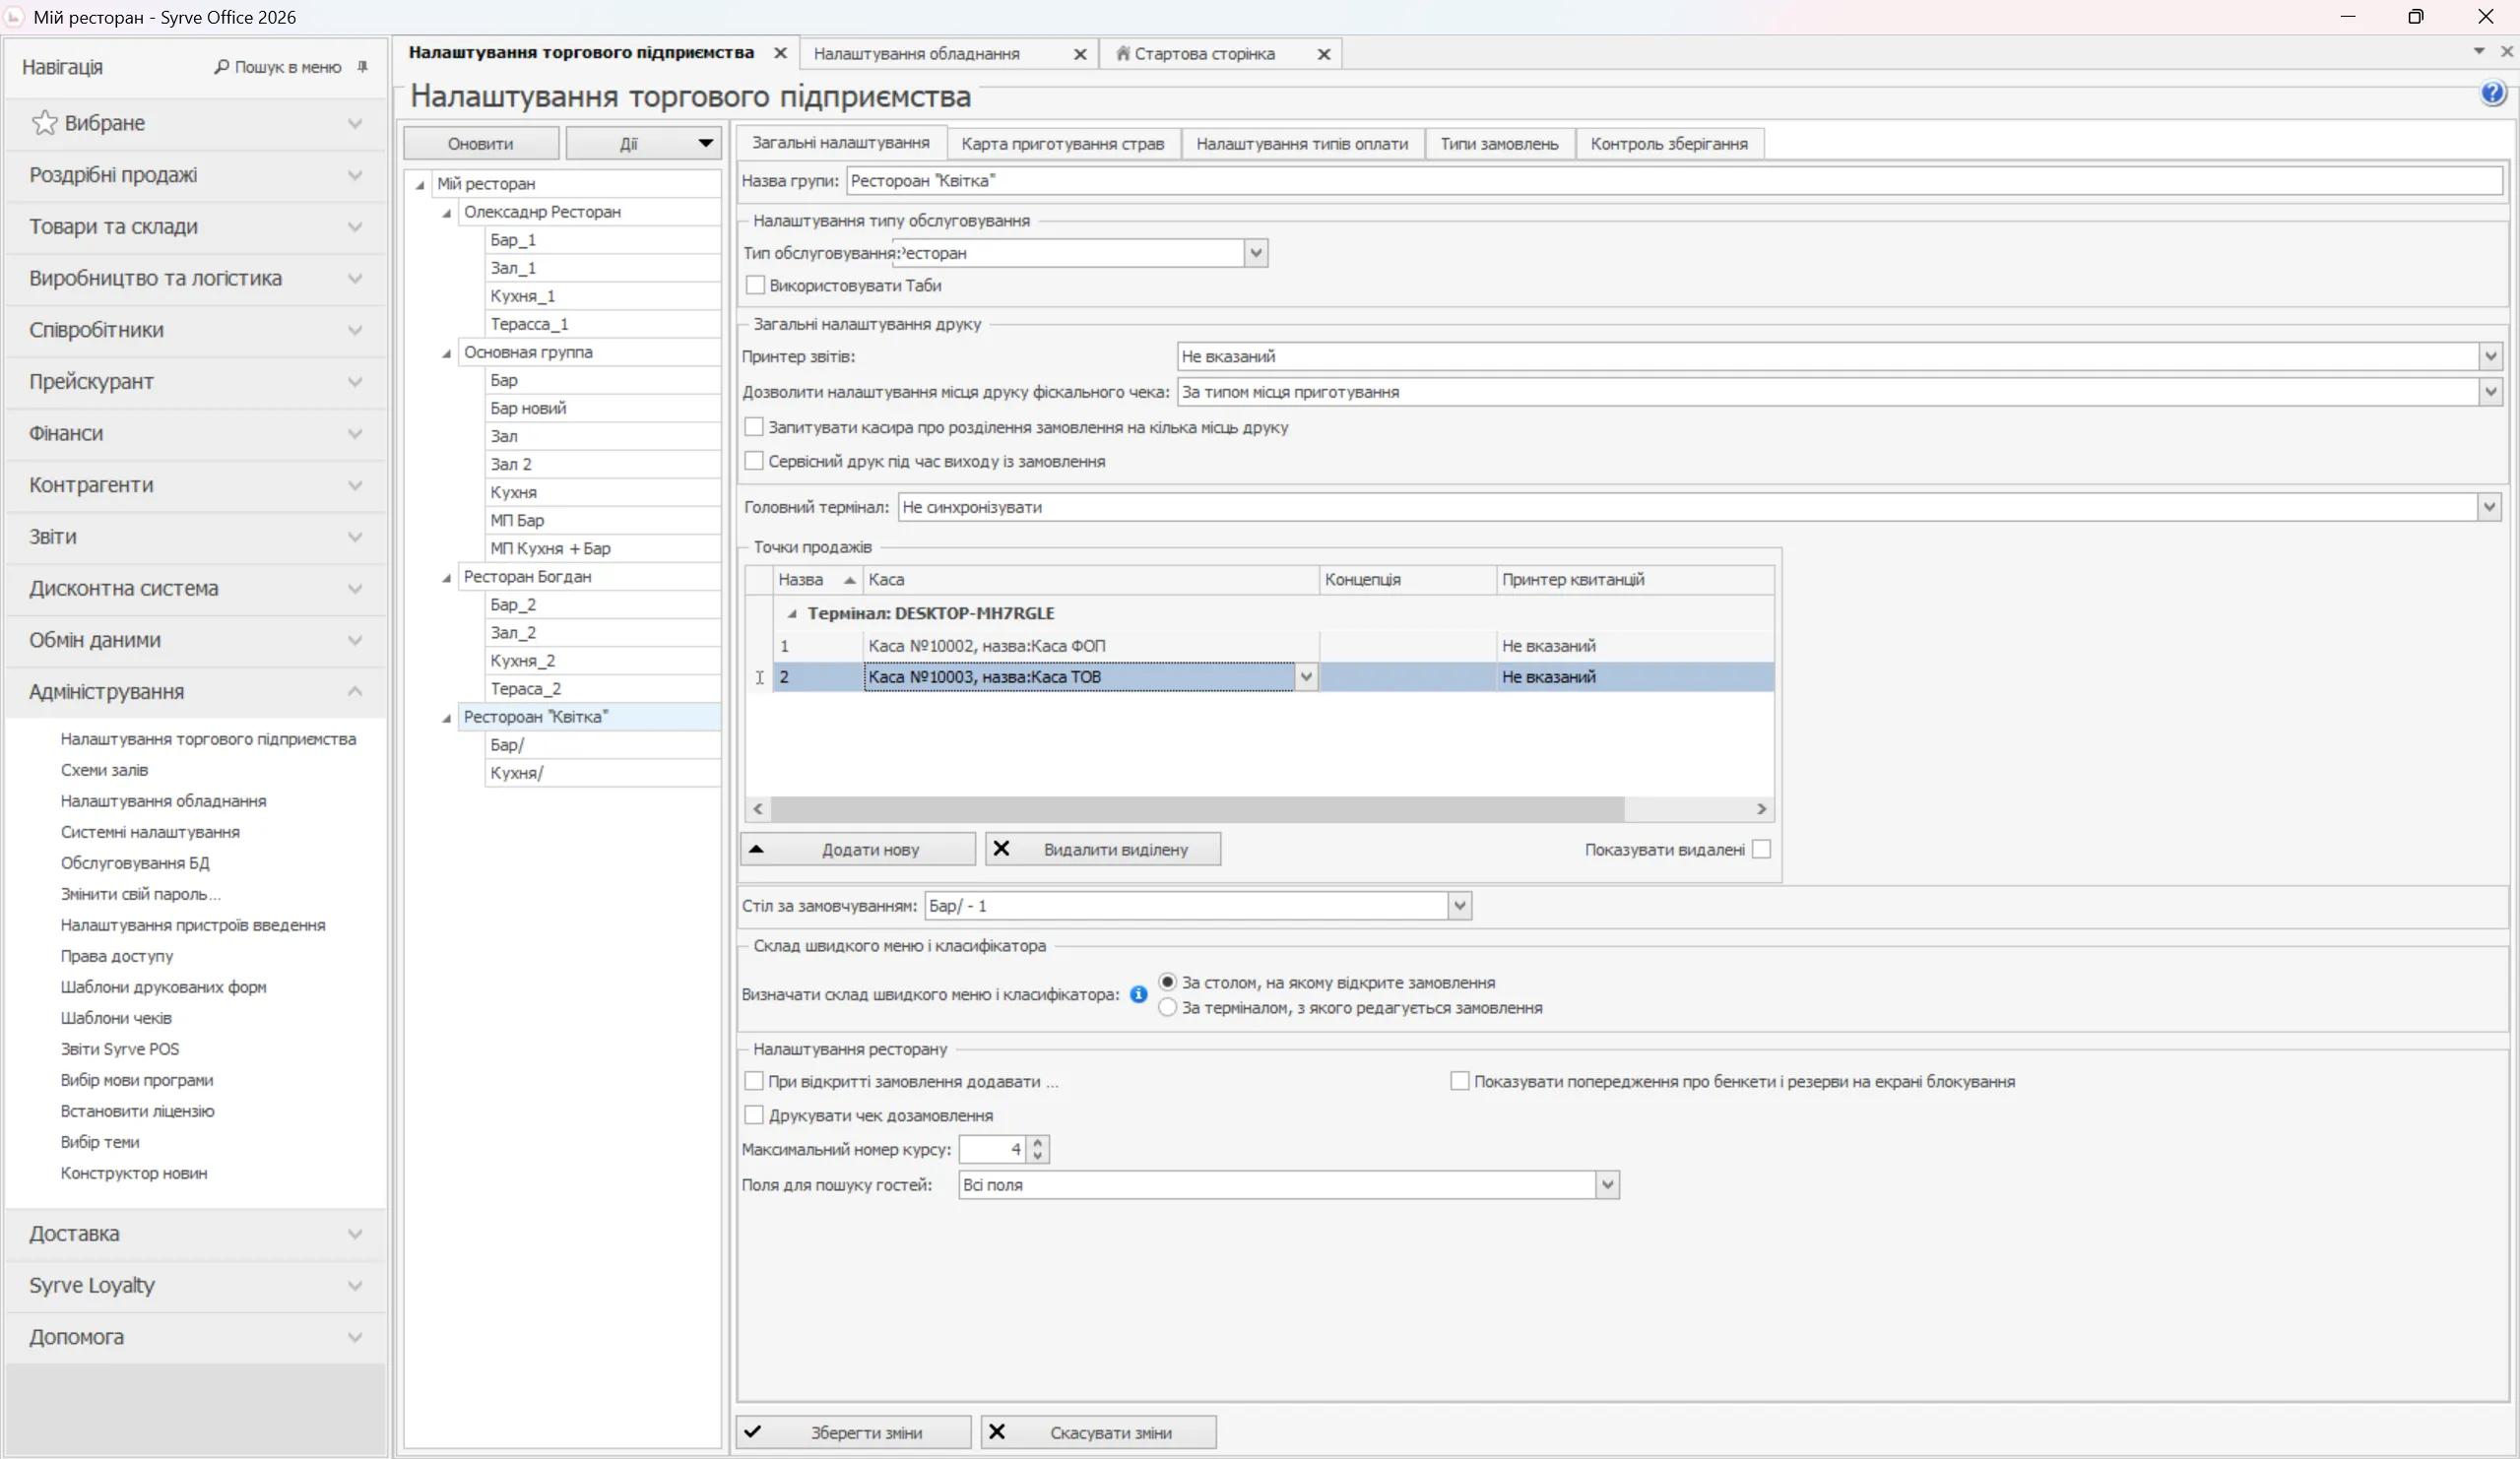The width and height of the screenshot is (2520, 1459).
Task: Click the search icon next to Пошук в меню
Action: 222,67
